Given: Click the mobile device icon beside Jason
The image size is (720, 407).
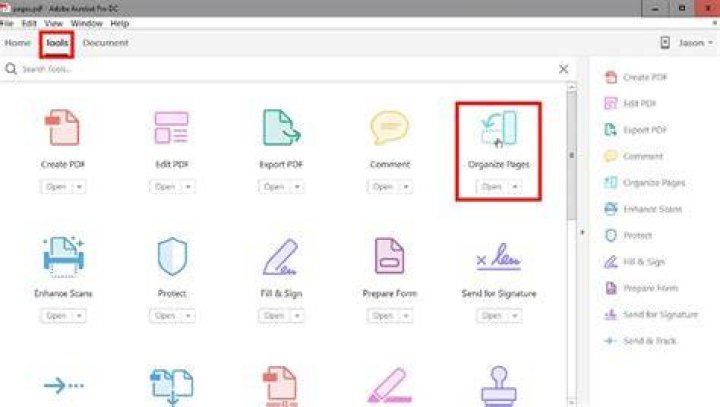Looking at the screenshot, I should 665,43.
